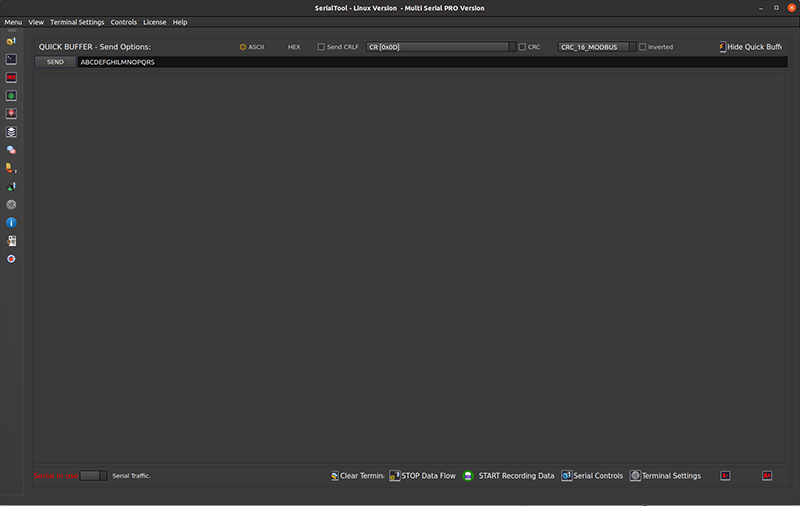Screen dimensions: 800x506
Task: Enable the CRC checkbox
Action: pyautogui.click(x=530, y=47)
